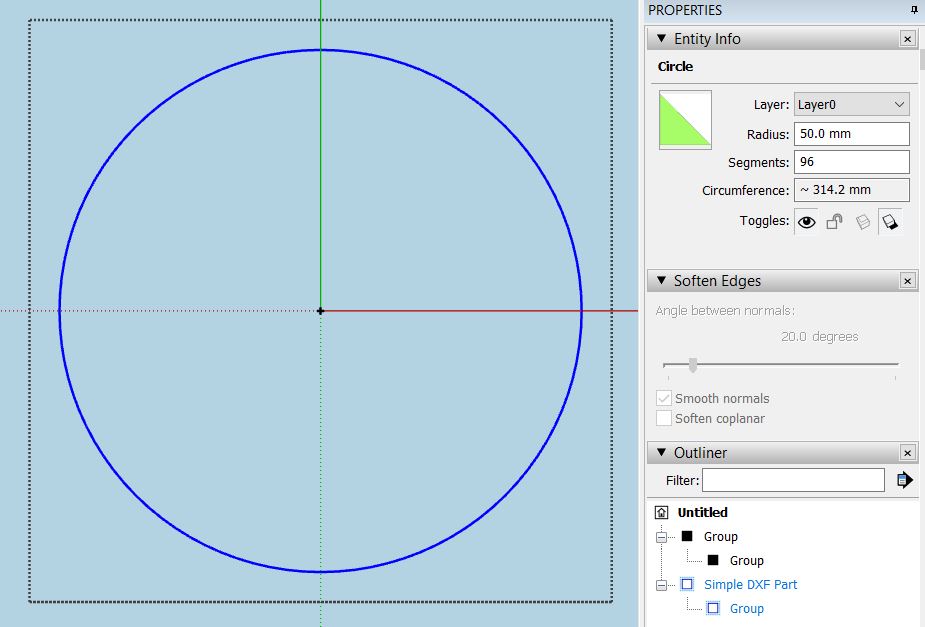The image size is (925, 627).
Task: Collapse the Entity Info panel
Action: pyautogui.click(x=661, y=38)
